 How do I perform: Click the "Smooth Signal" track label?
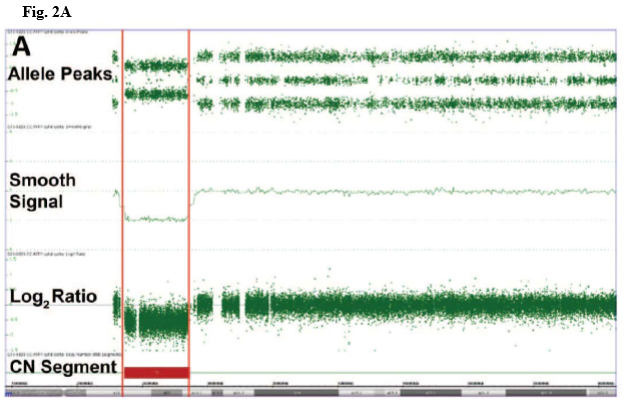click(43, 191)
